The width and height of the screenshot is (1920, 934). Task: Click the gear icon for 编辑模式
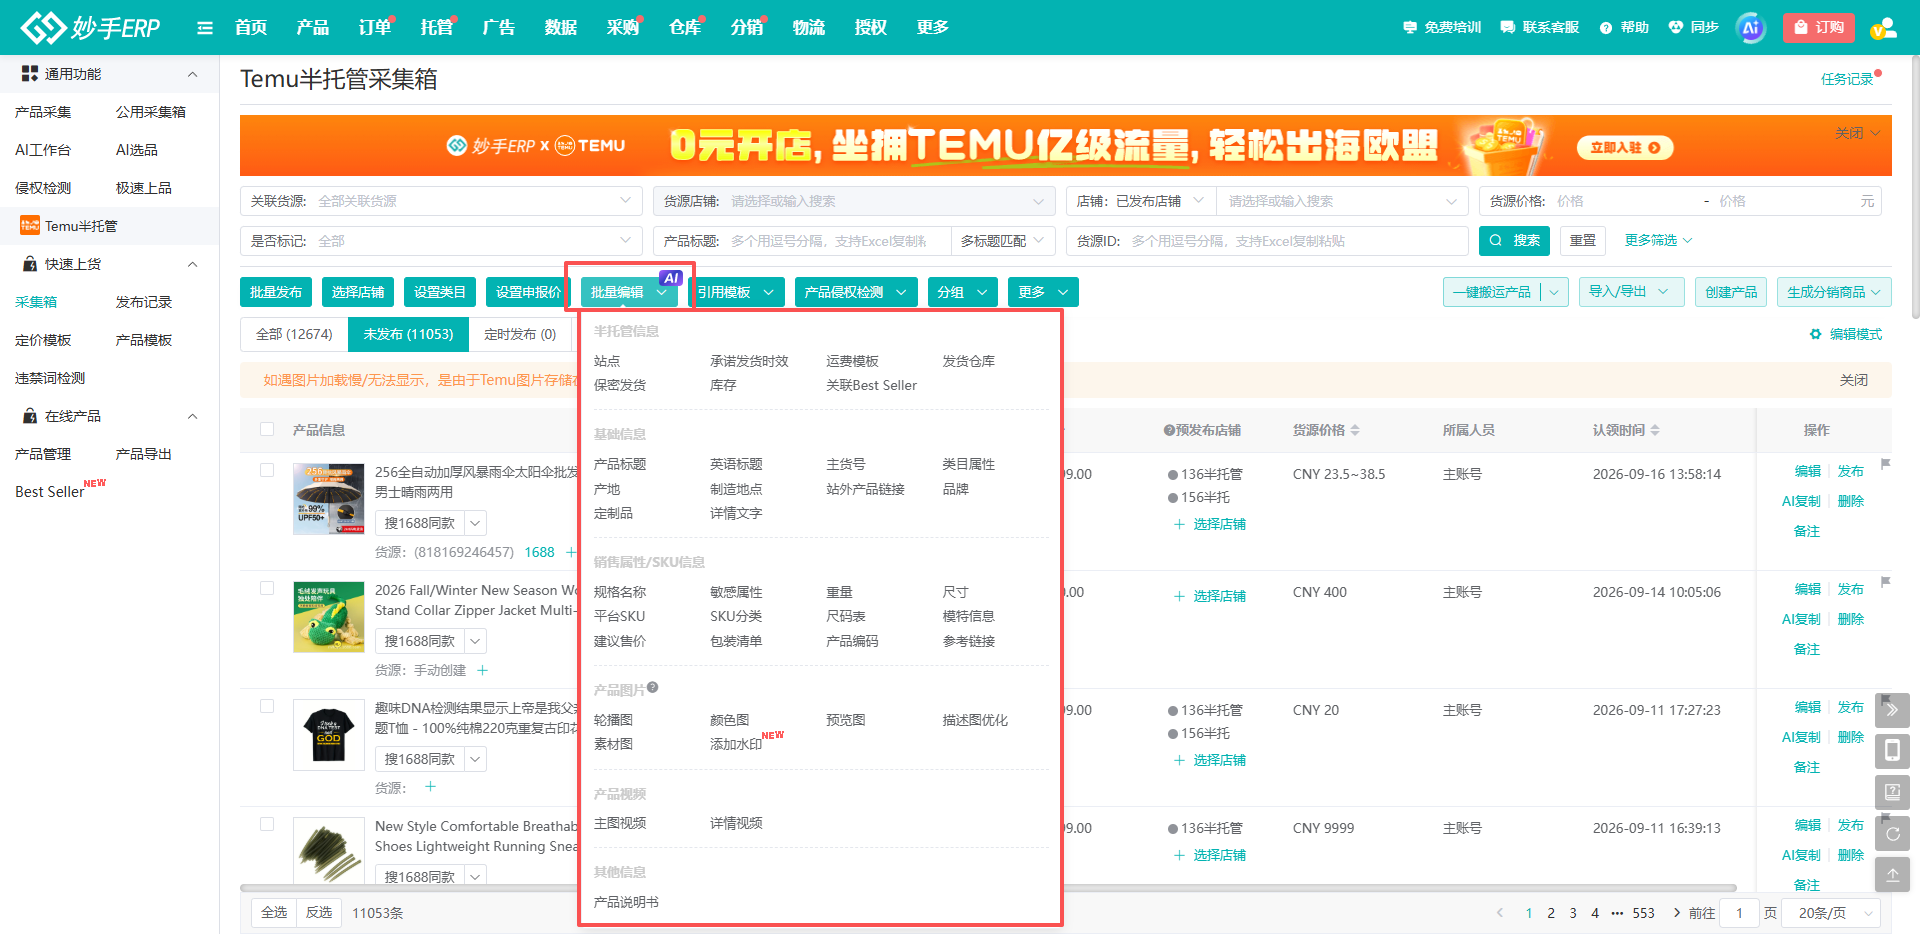pyautogui.click(x=1816, y=334)
